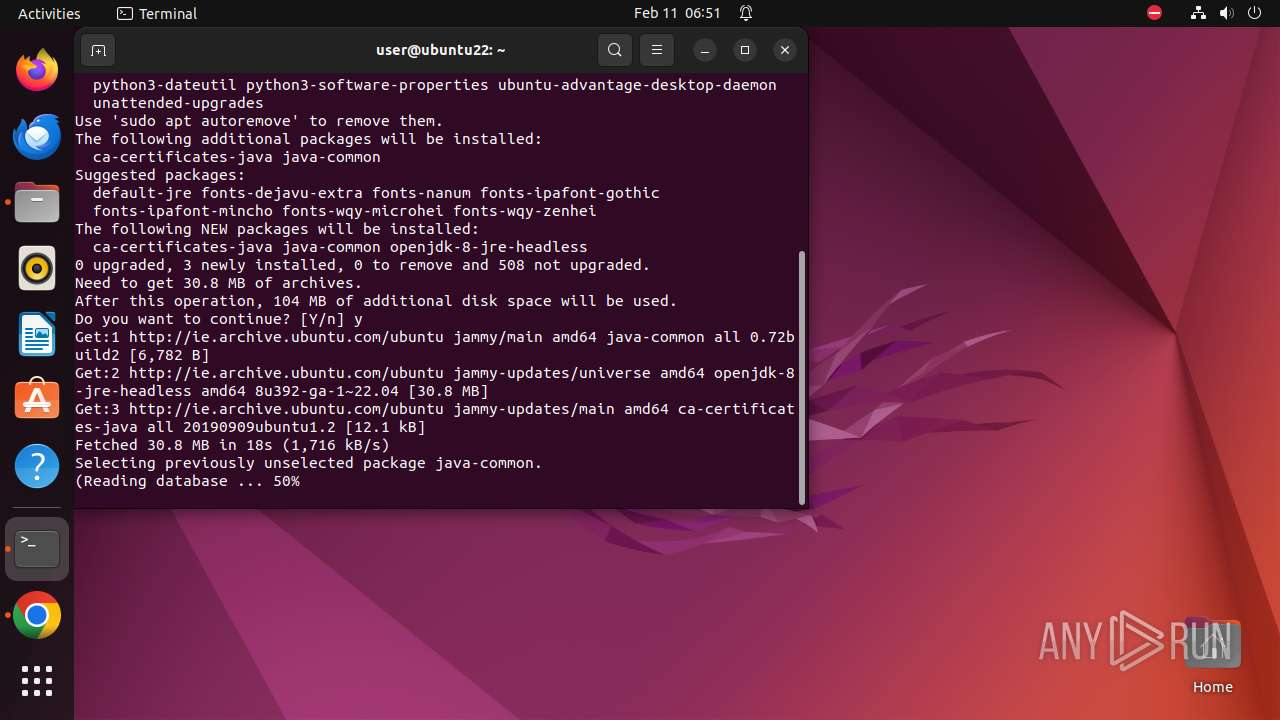This screenshot has width=1280, height=720.
Task: Open the Files manager in dock
Action: (37, 202)
